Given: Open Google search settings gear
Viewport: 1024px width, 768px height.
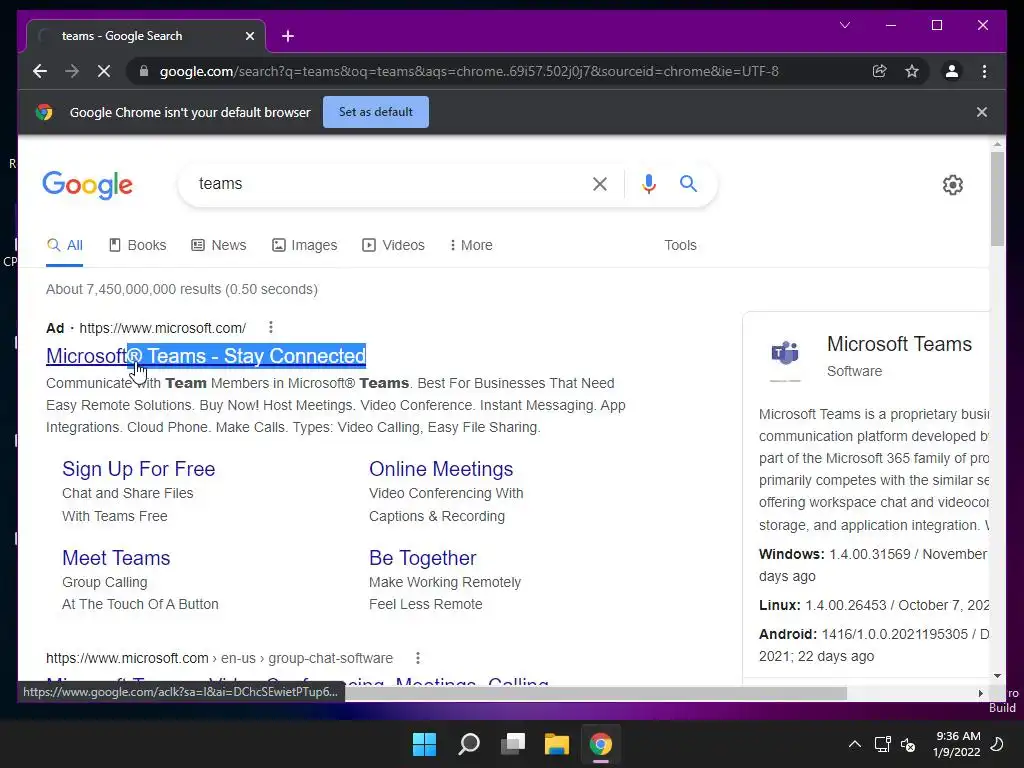Looking at the screenshot, I should [953, 185].
